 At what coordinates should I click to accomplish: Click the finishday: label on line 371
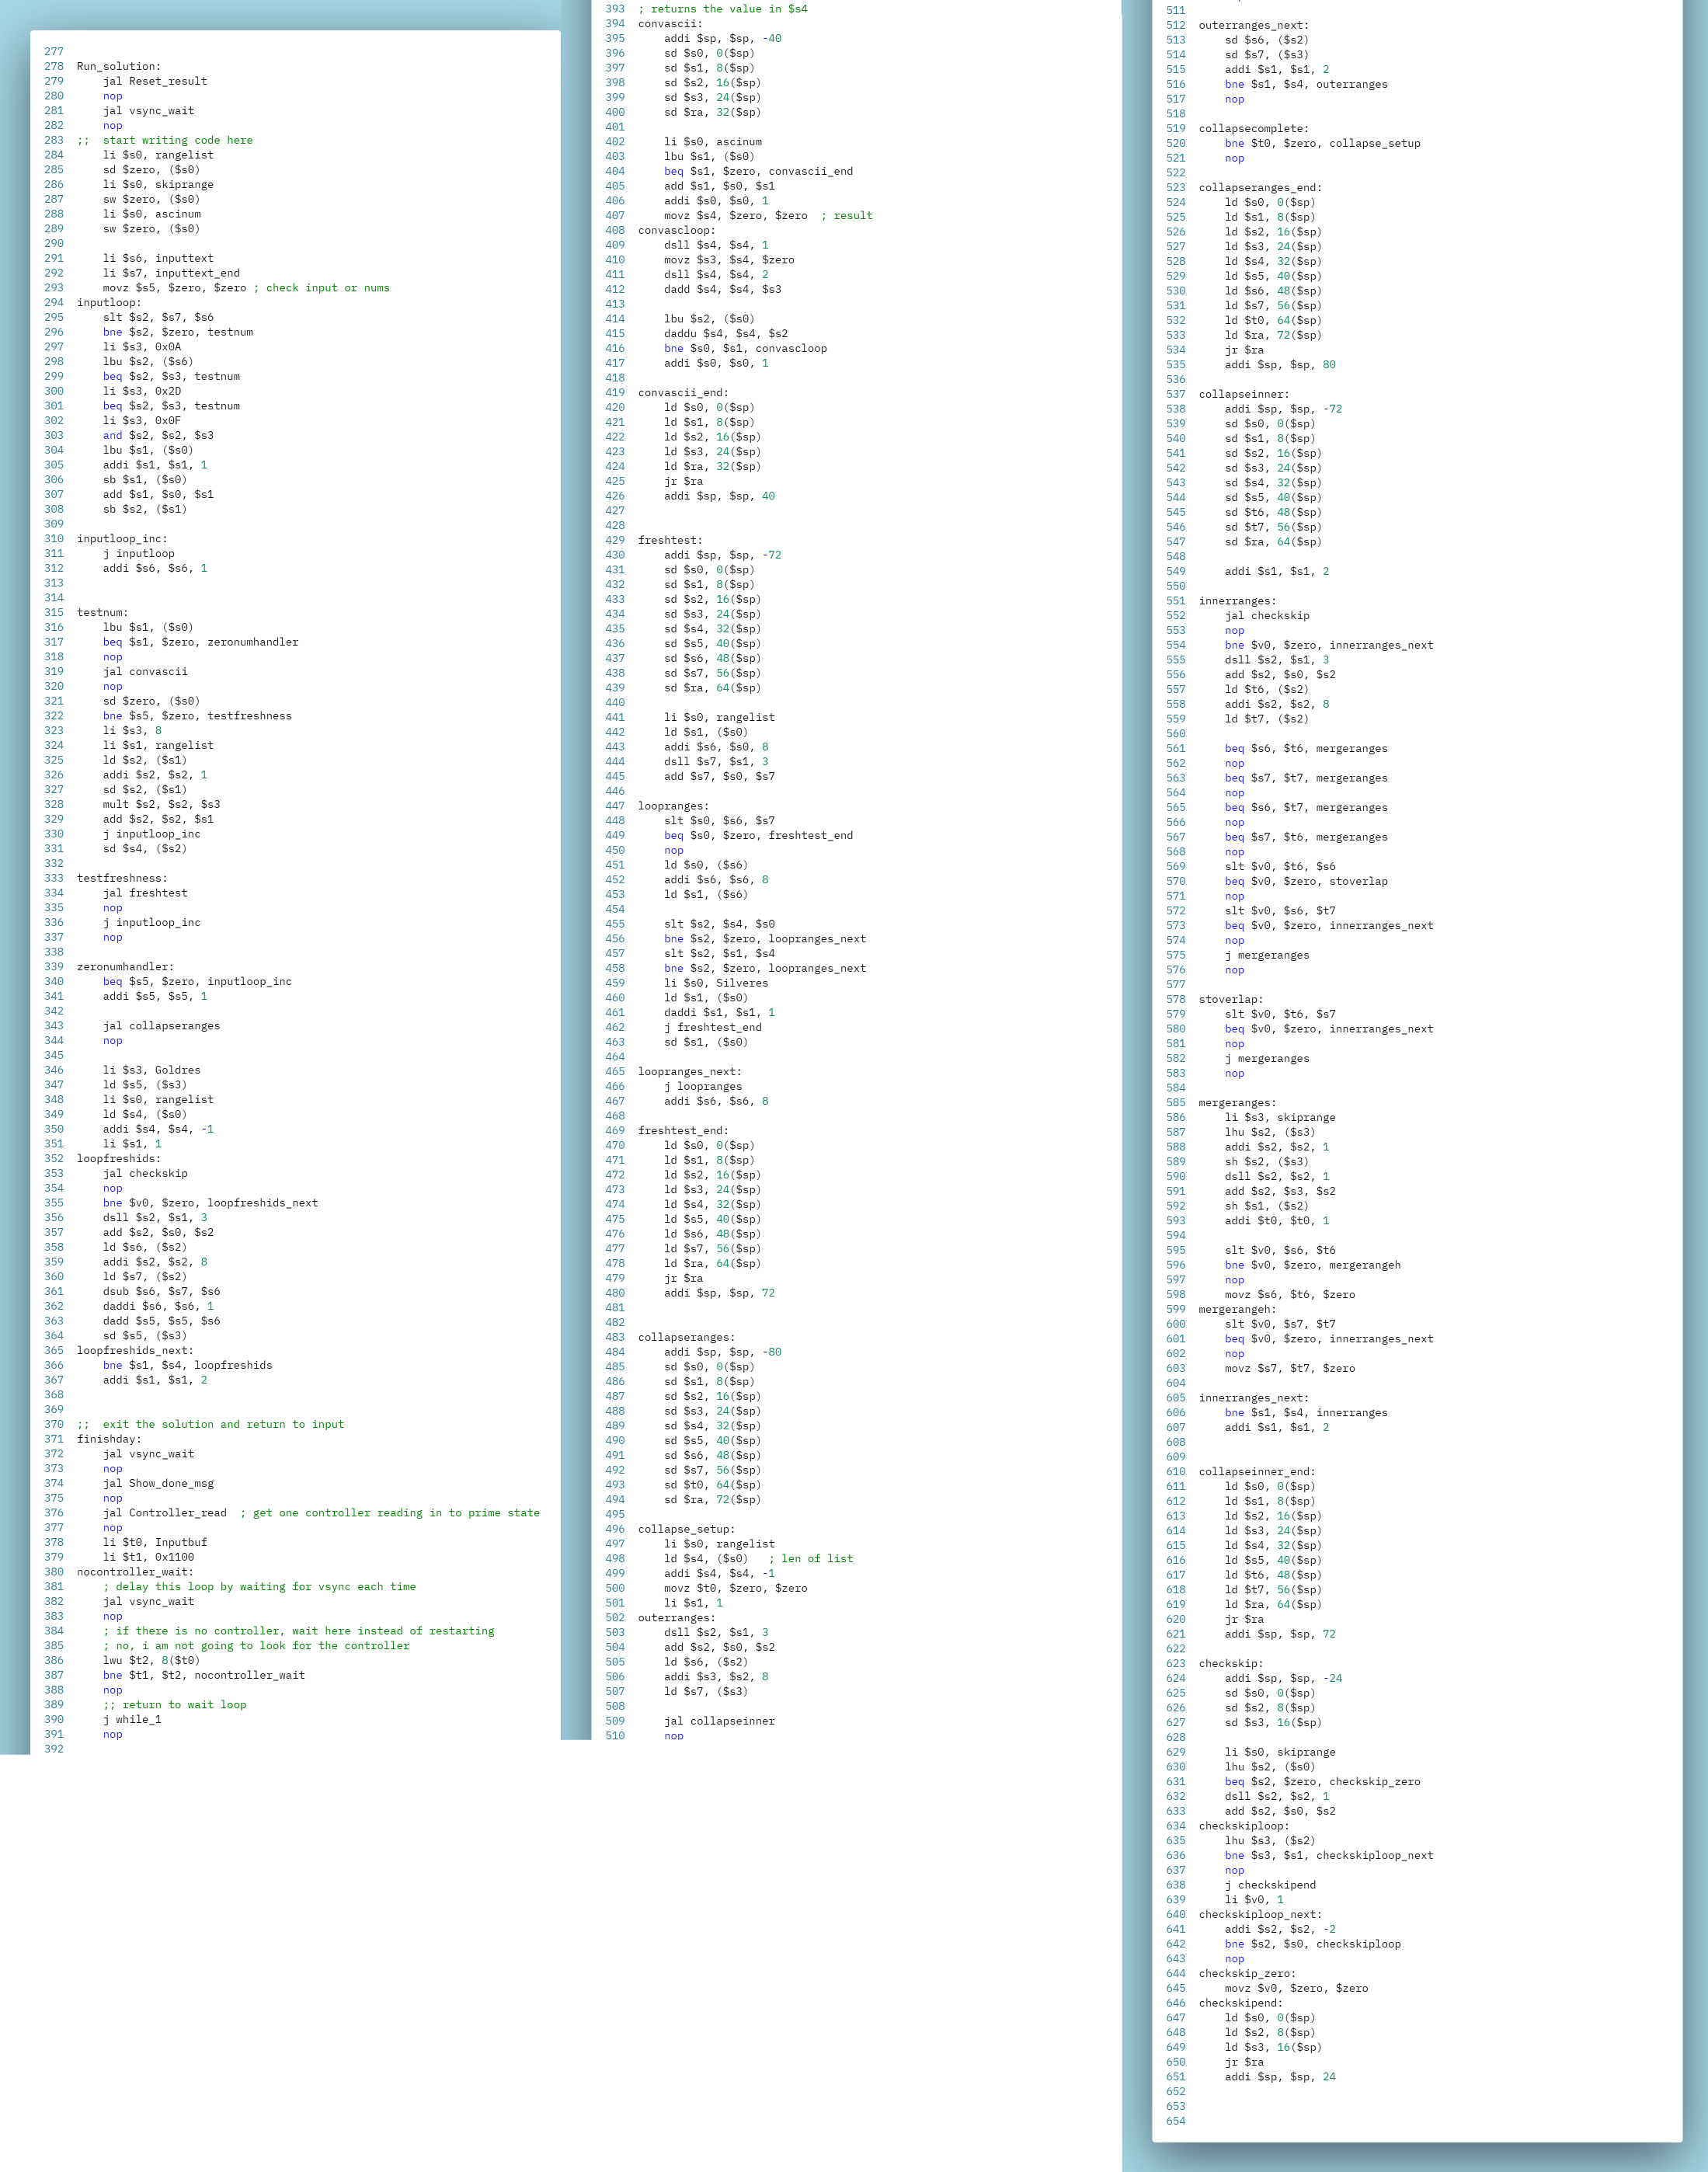109,1440
